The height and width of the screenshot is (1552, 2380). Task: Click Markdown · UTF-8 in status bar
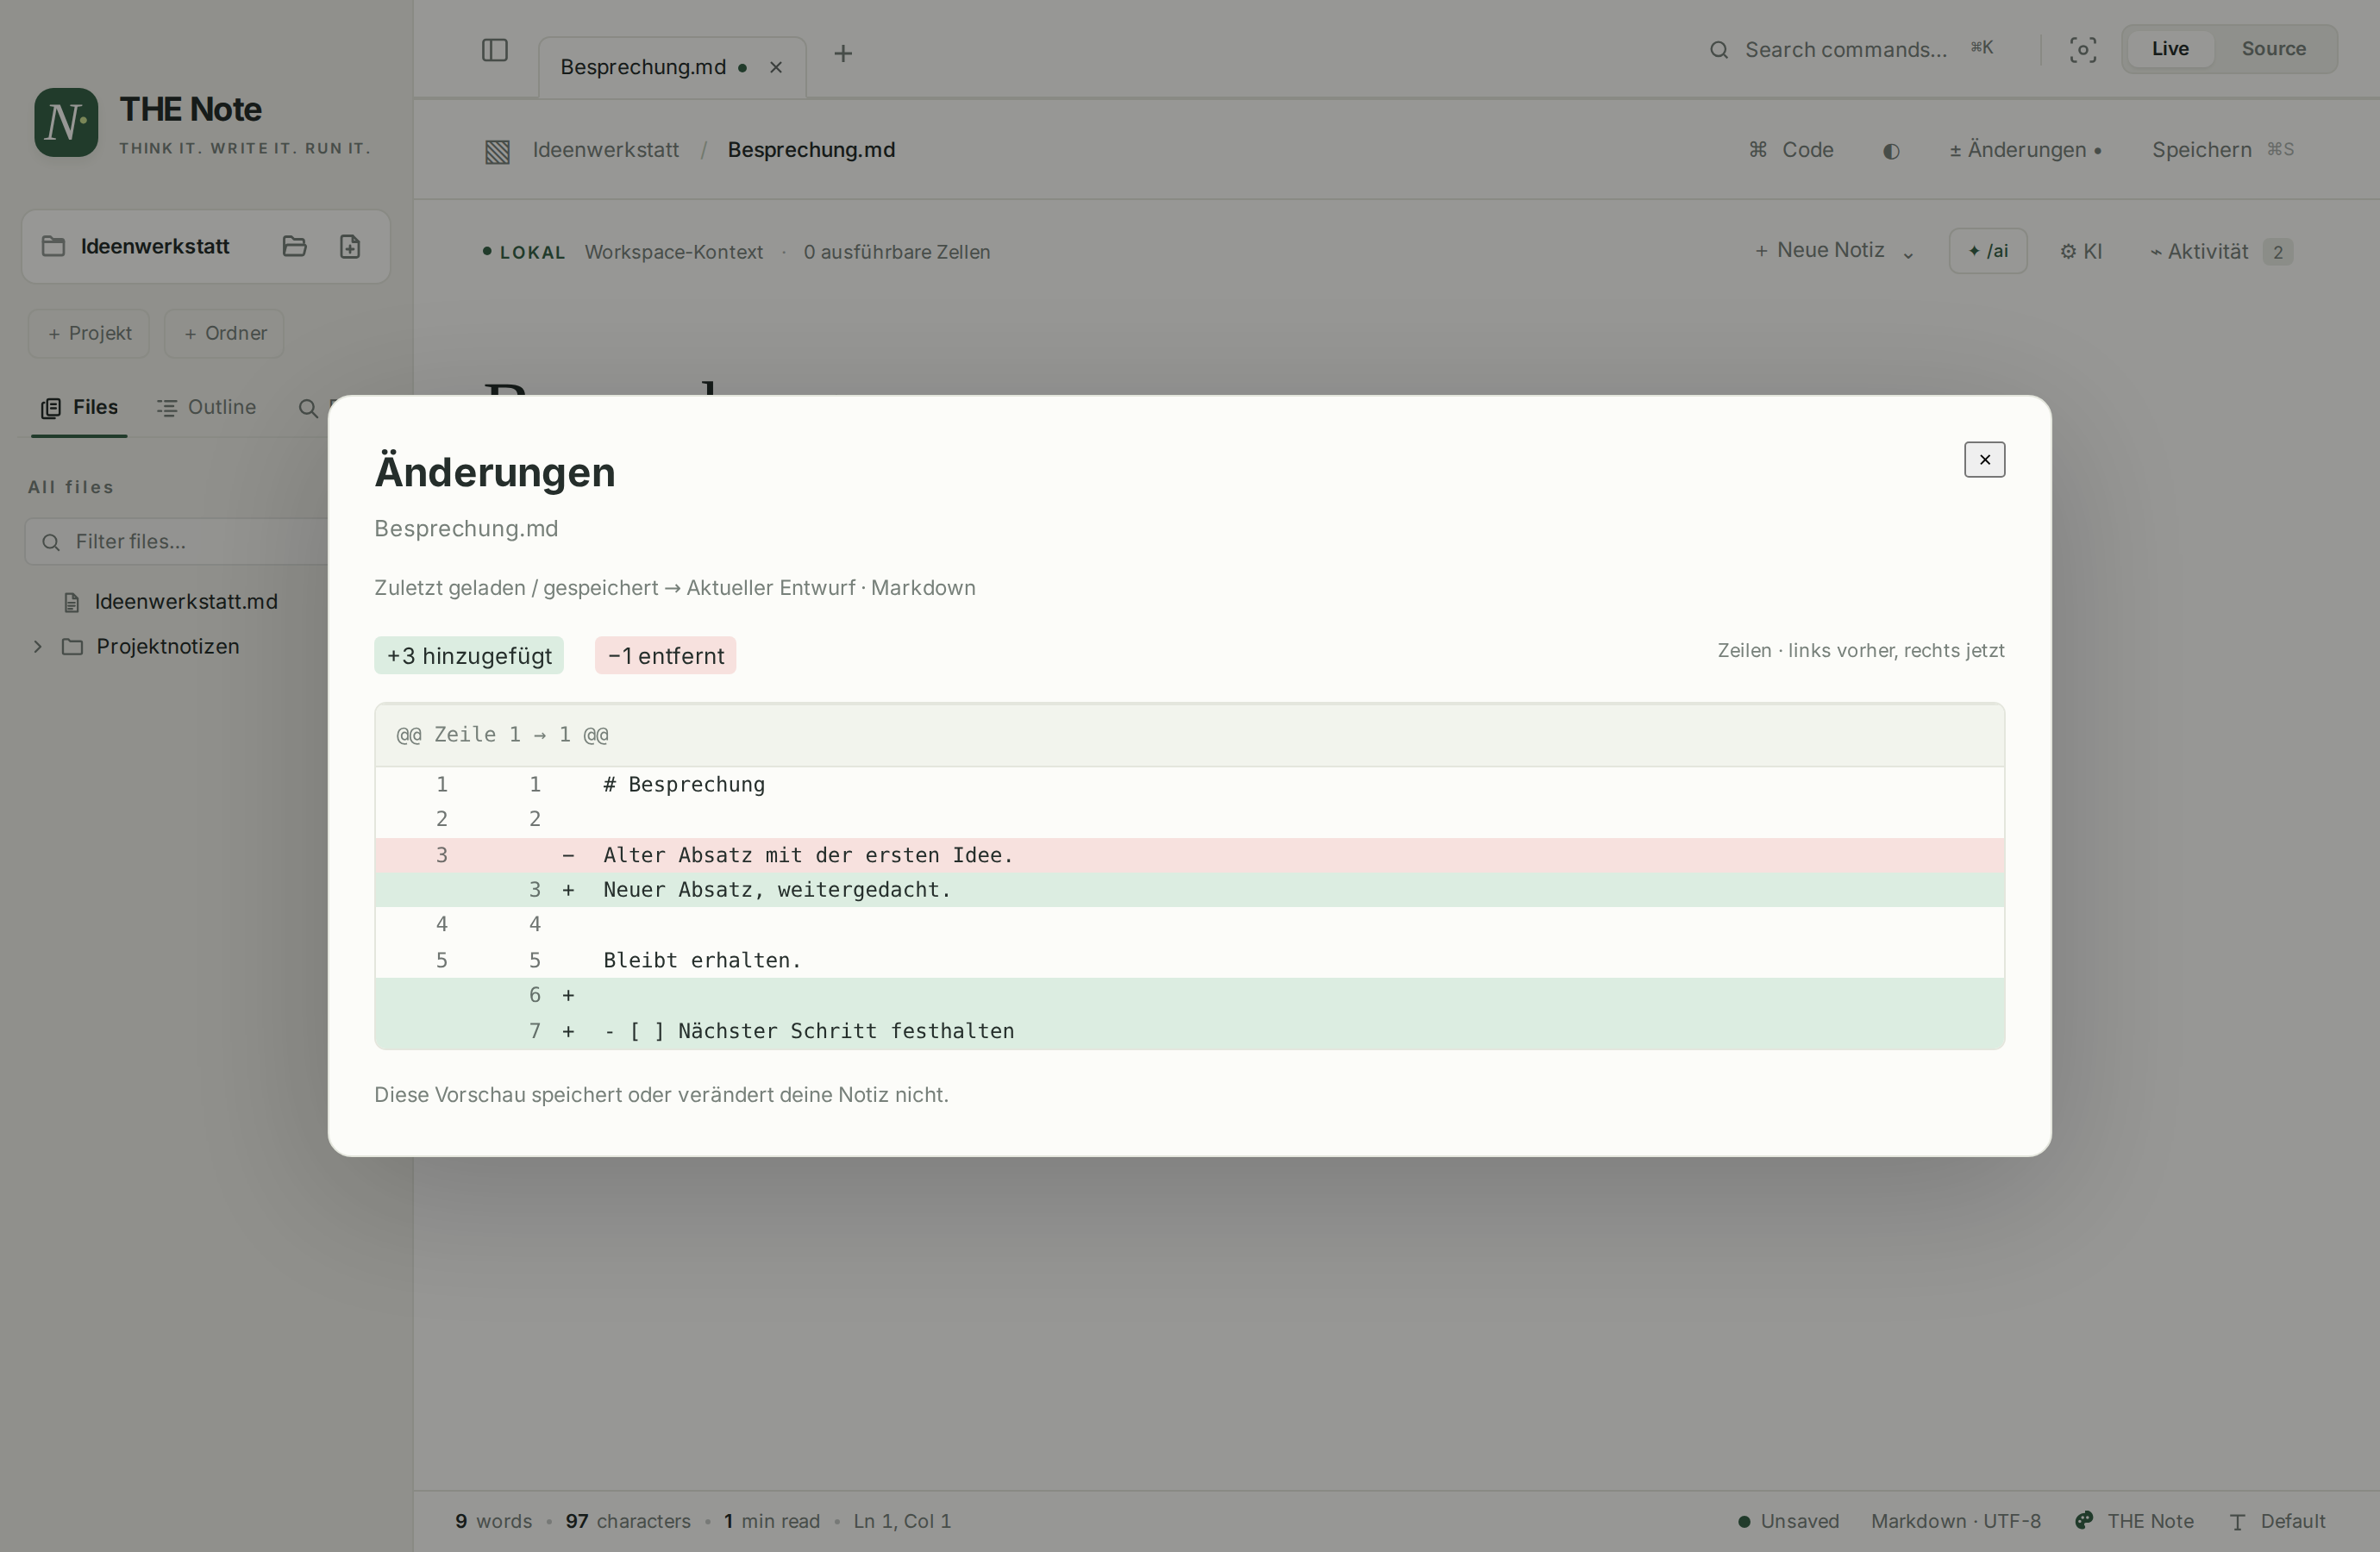(1956, 1521)
